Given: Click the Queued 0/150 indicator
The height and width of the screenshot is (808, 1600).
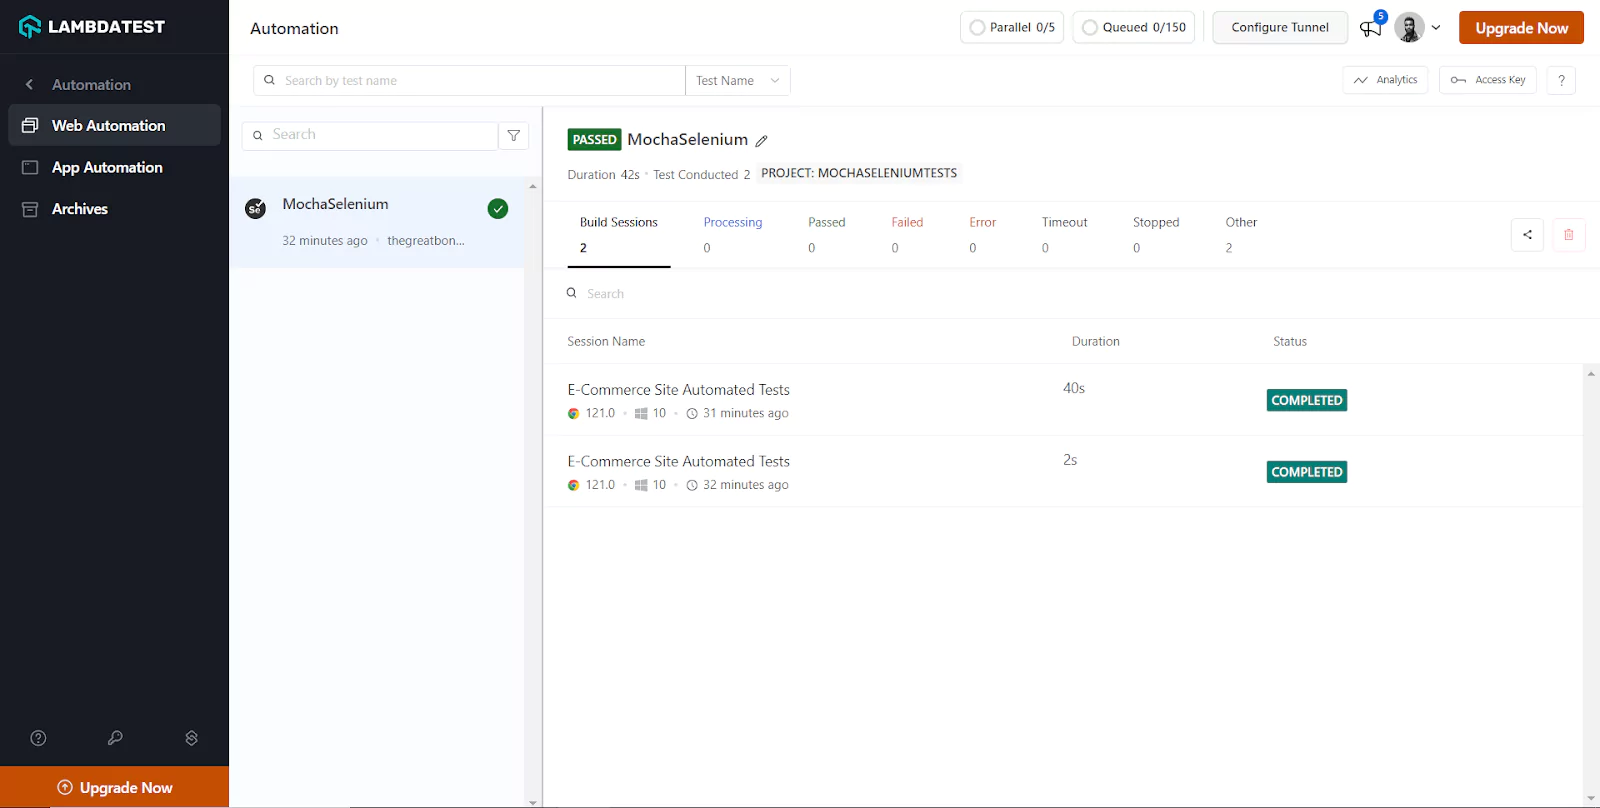Looking at the screenshot, I should point(1135,27).
